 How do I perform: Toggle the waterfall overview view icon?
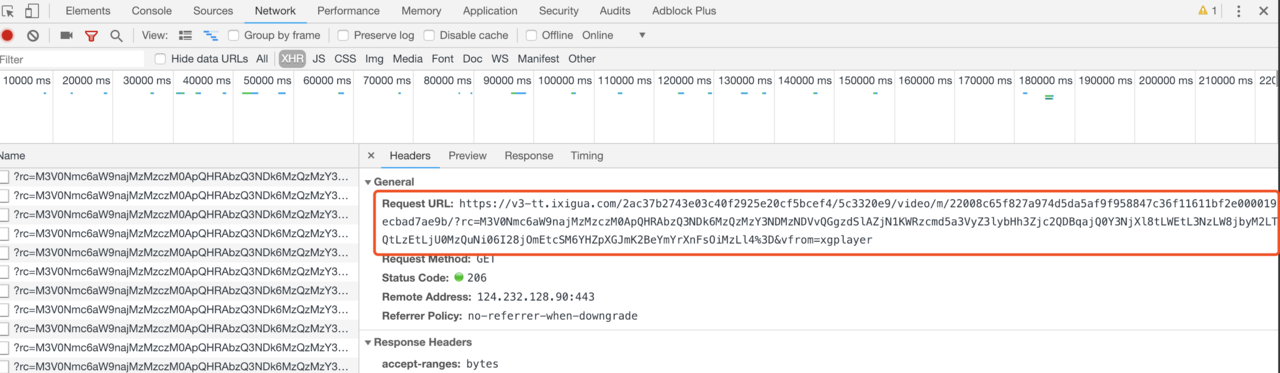click(211, 35)
